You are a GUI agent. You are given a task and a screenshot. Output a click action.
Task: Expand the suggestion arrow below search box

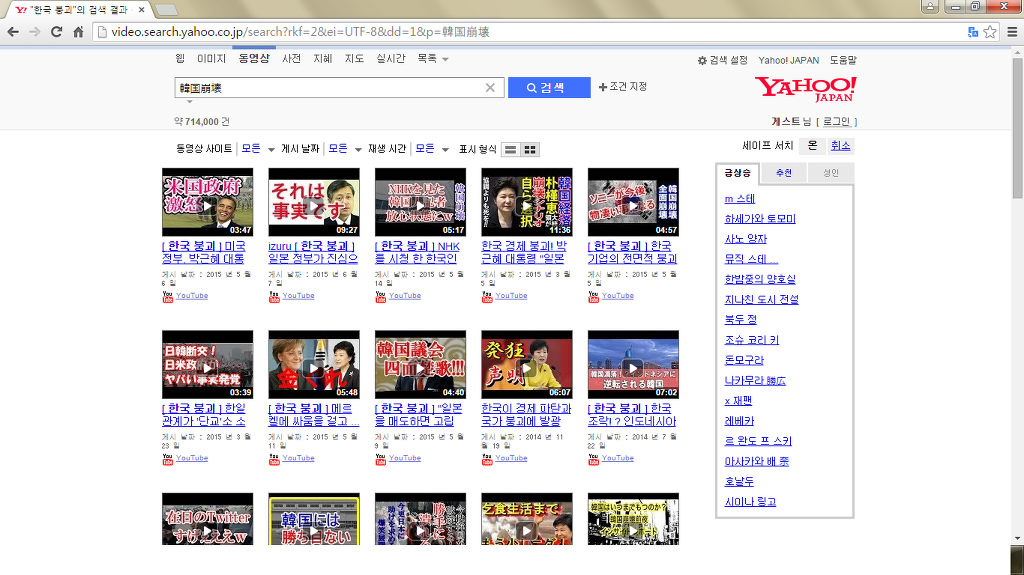click(x=189, y=101)
